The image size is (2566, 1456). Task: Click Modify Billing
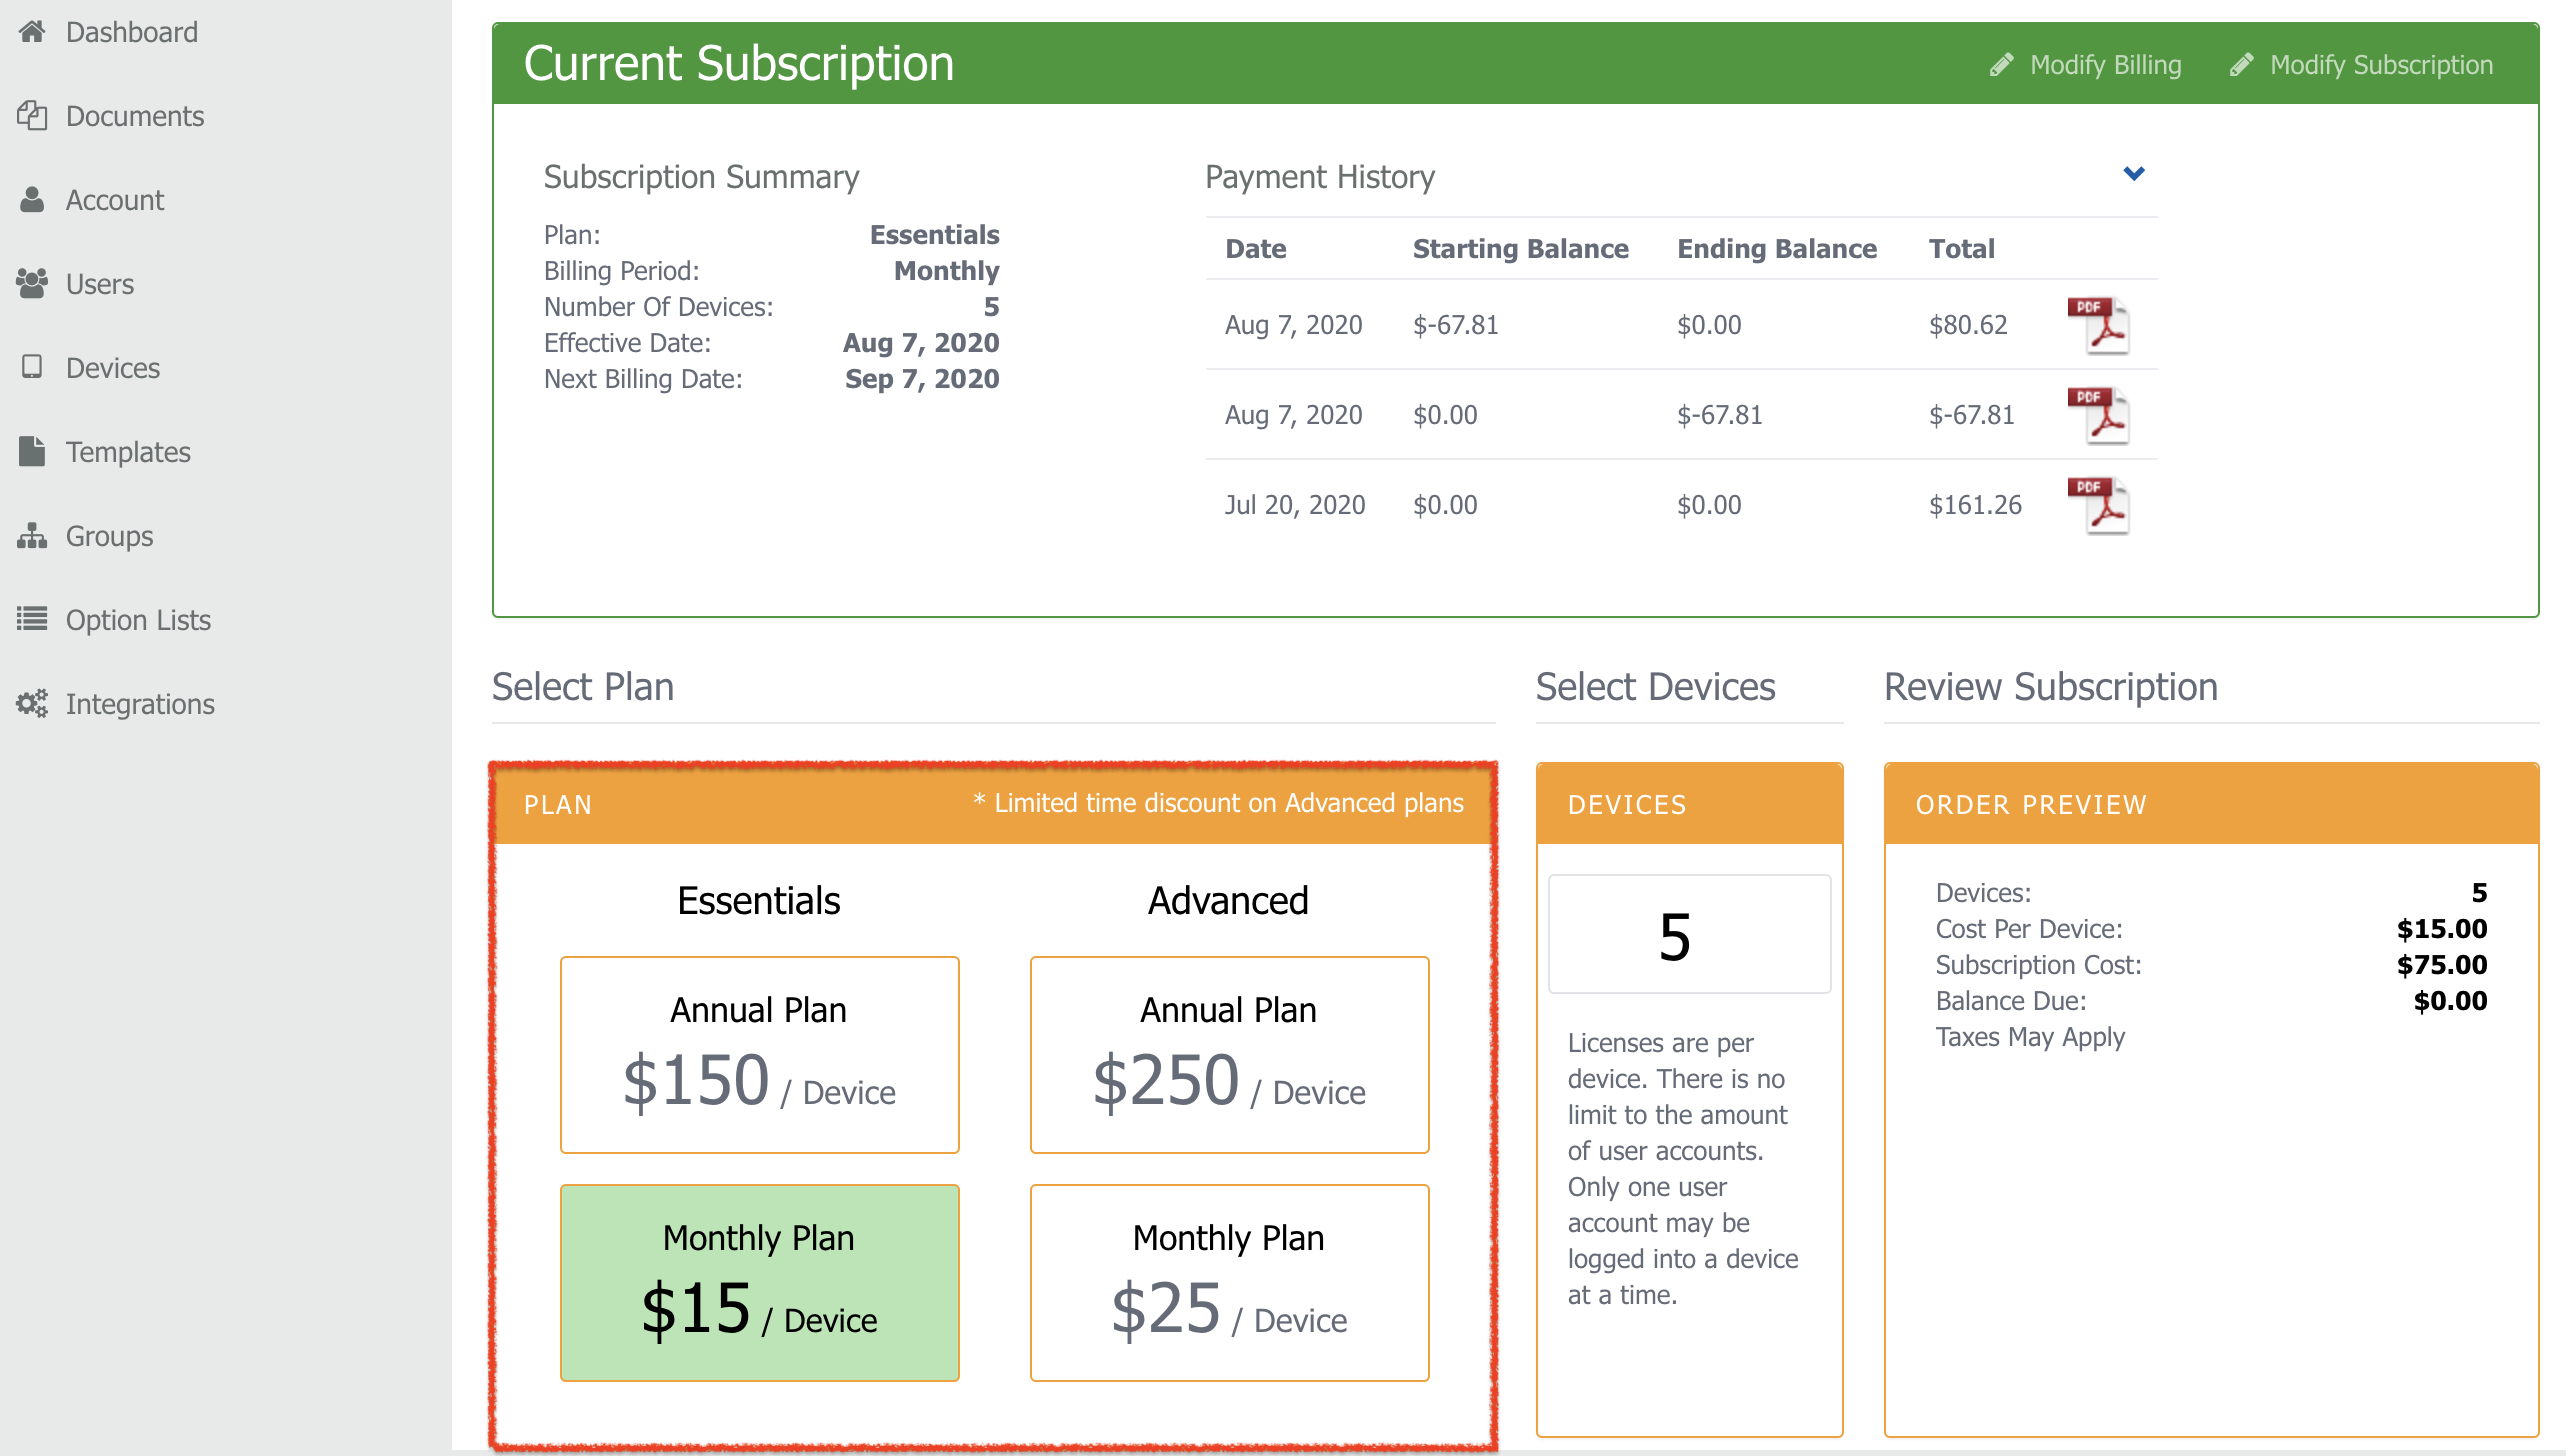pos(2105,64)
